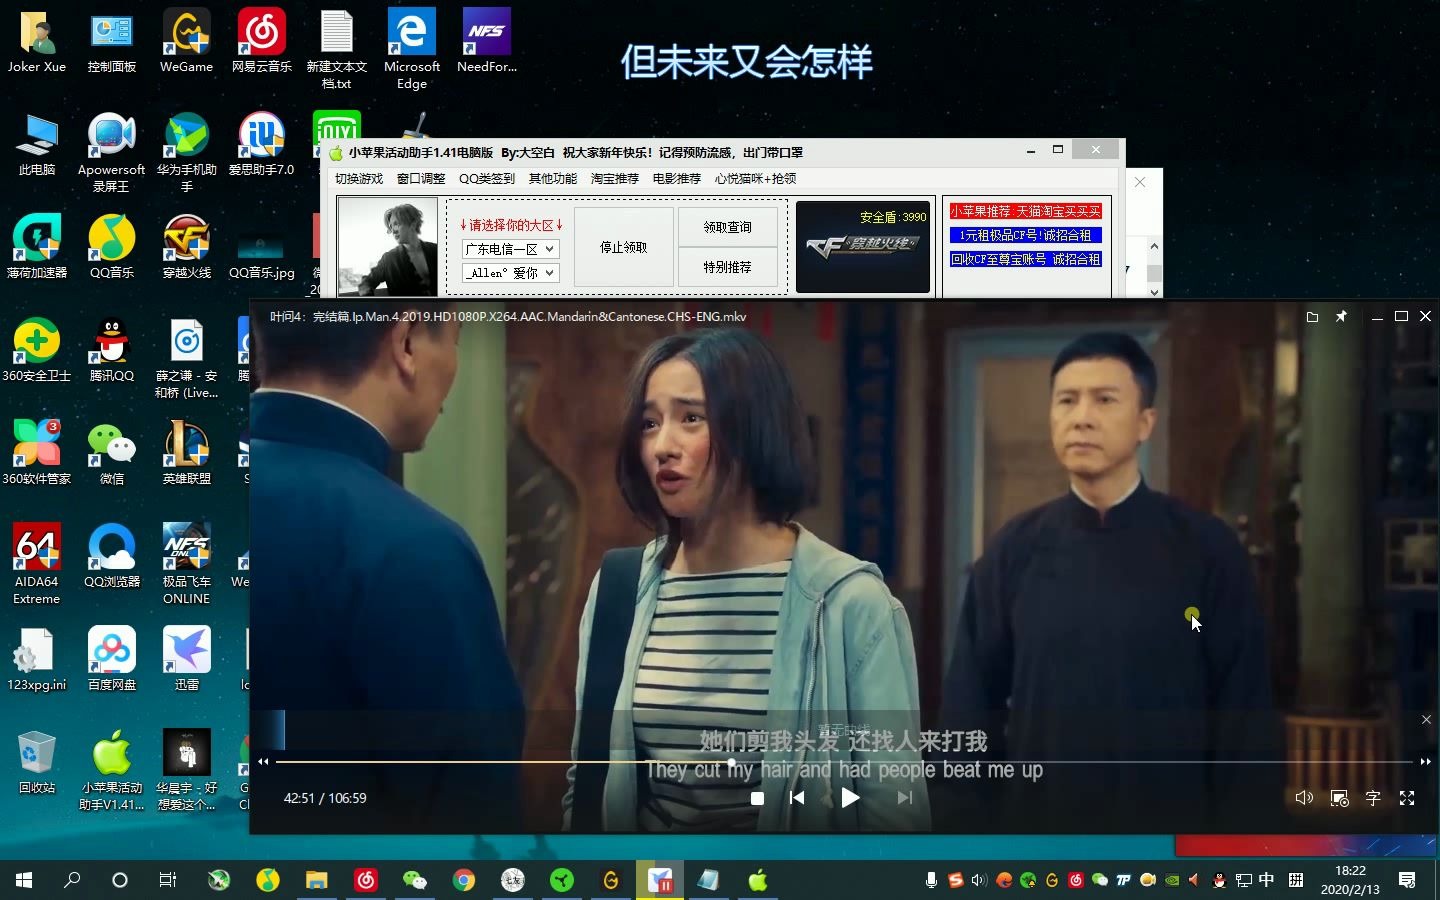The height and width of the screenshot is (900, 1440).
Task: Select 新建文本文档.txt file on desktop
Action: [x=337, y=49]
